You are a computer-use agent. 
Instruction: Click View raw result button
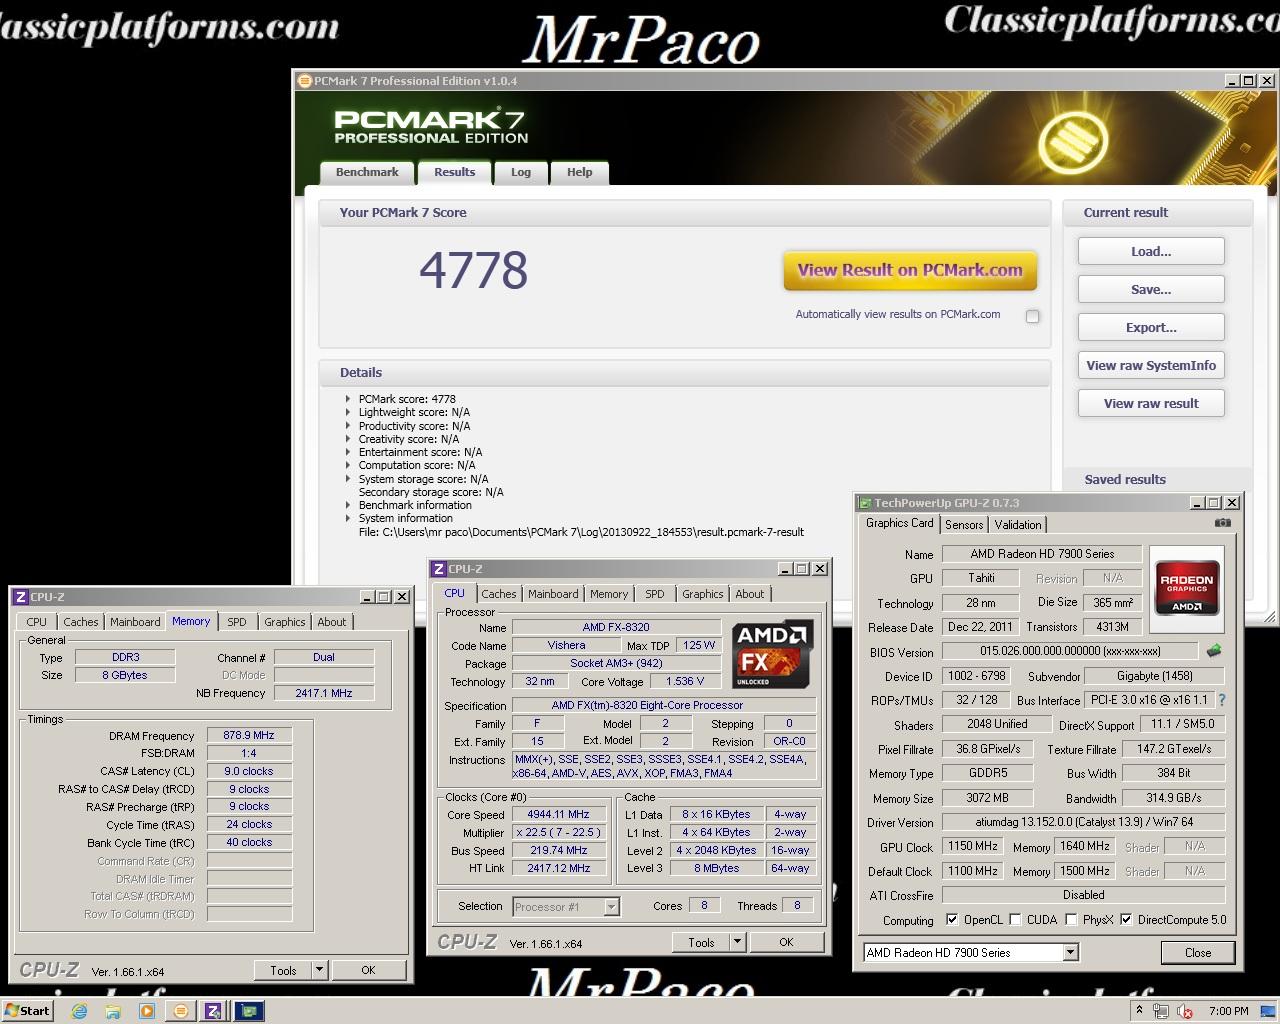(x=1151, y=403)
